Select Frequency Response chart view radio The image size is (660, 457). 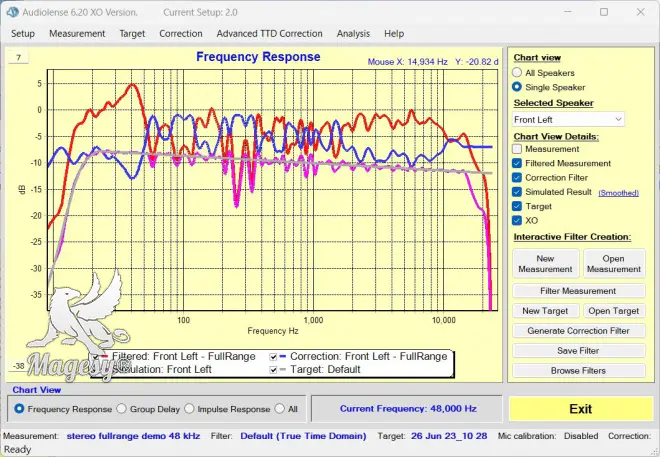pyautogui.click(x=19, y=409)
